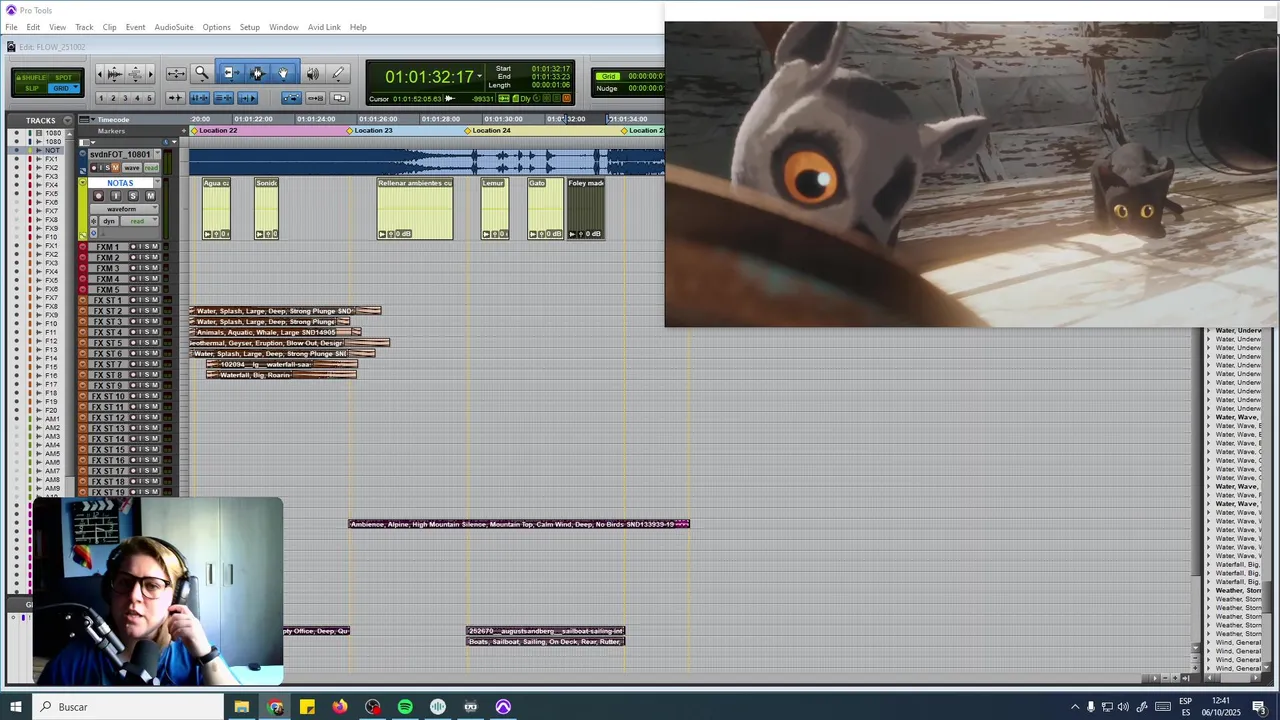Open the Grid mode dropdown arrow

(x=75, y=87)
